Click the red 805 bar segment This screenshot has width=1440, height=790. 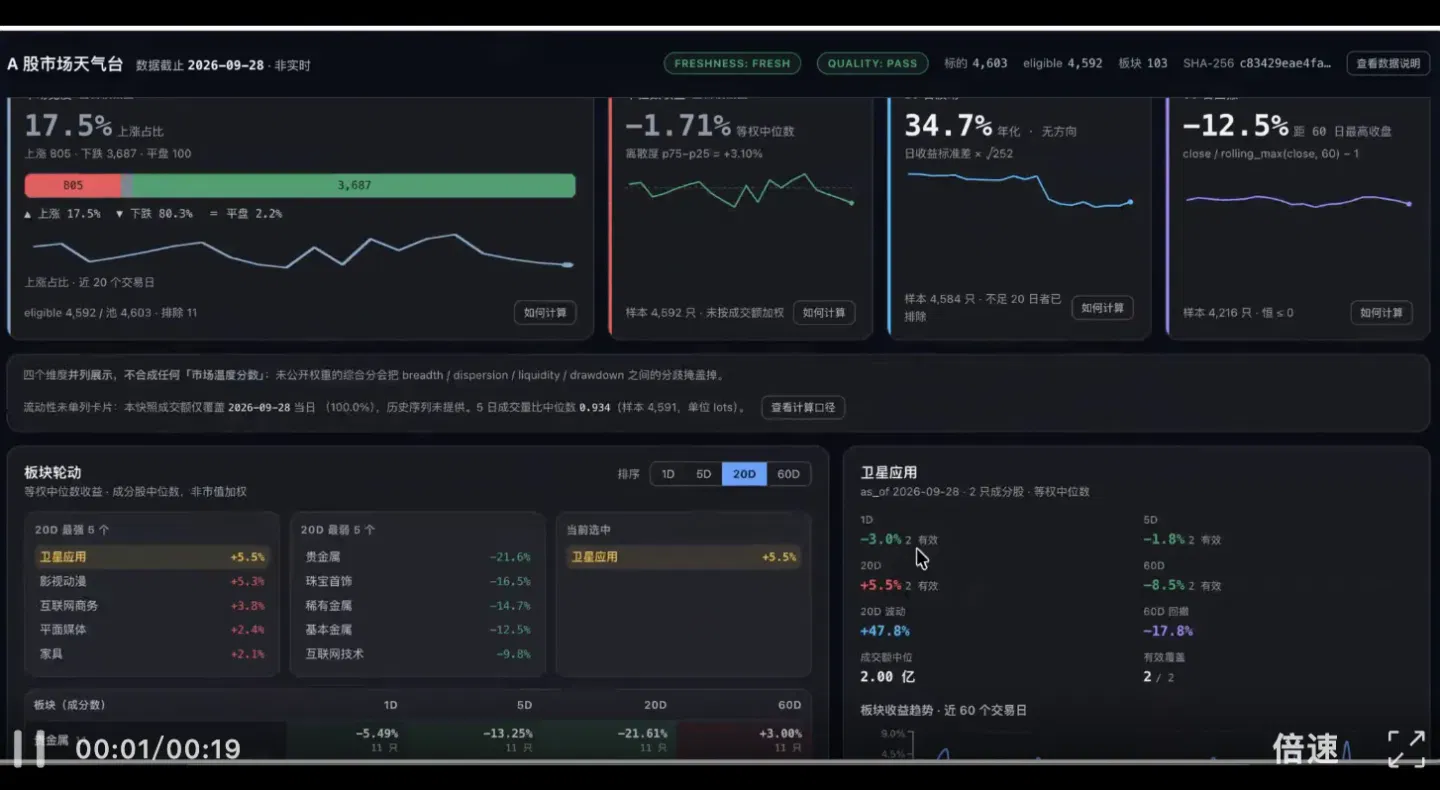click(72, 185)
